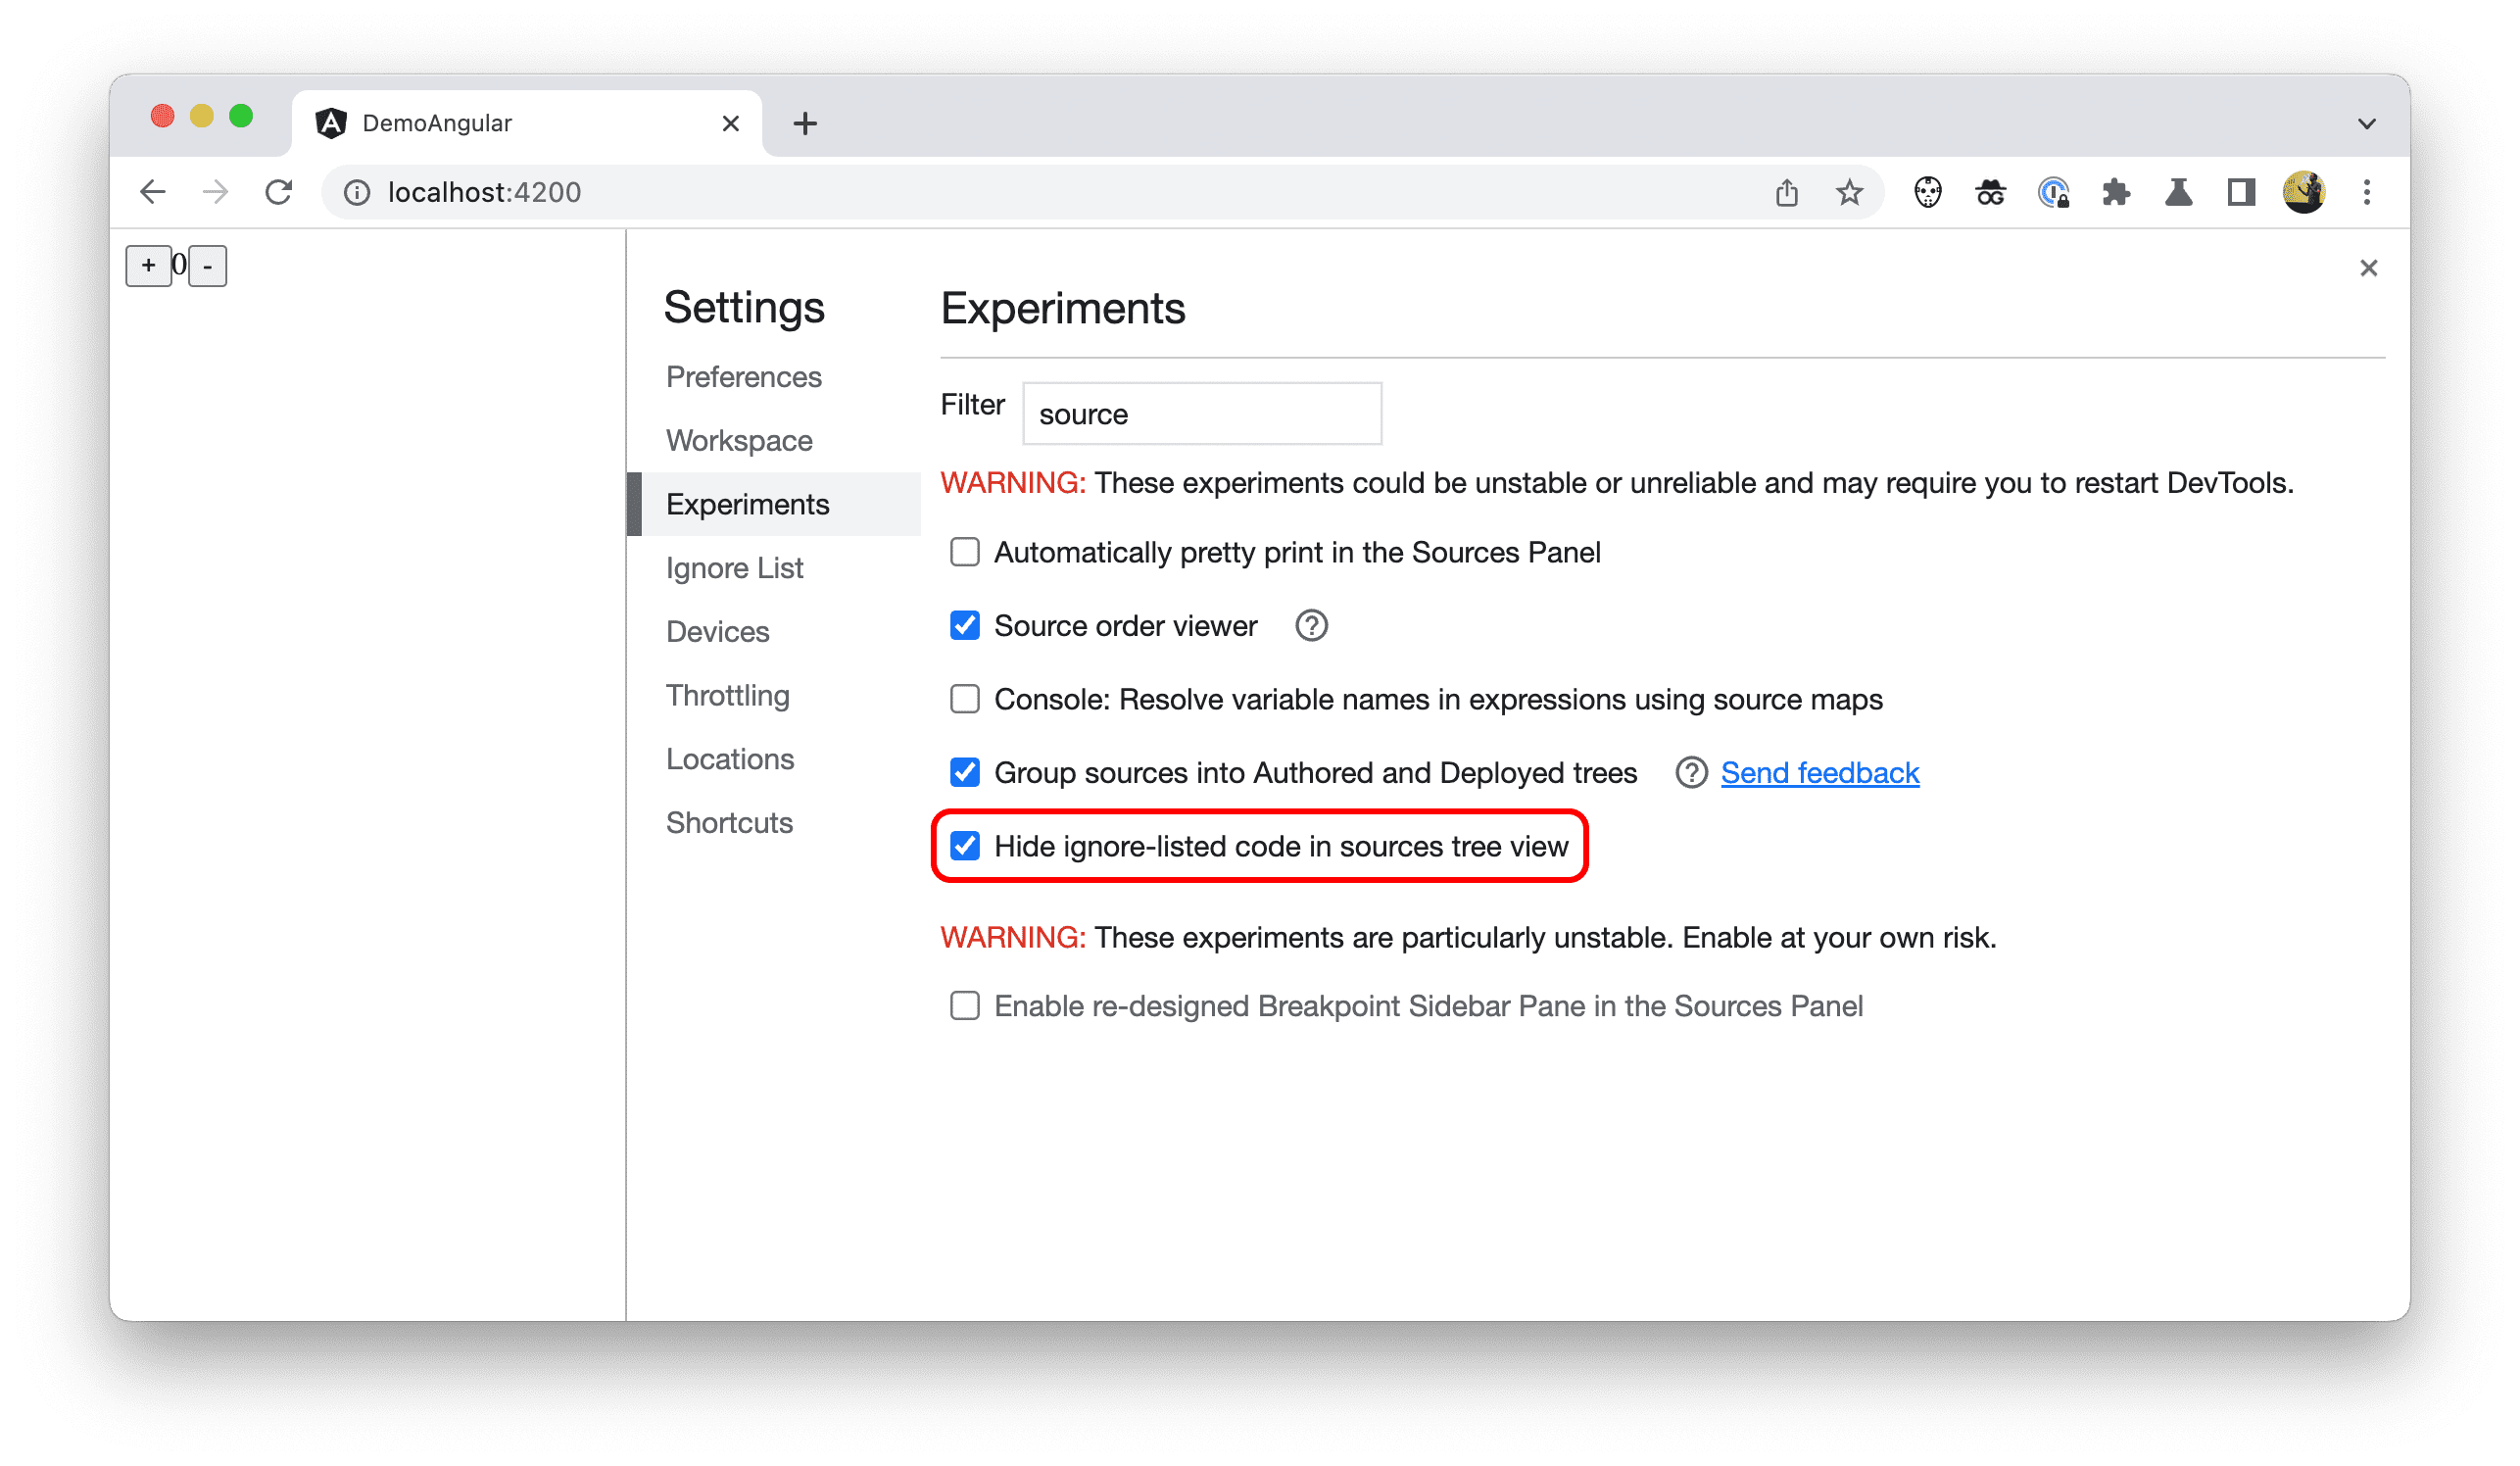Toggle 'Group sources into Authored and Deployed trees'
The height and width of the screenshot is (1466, 2520).
coord(964,771)
